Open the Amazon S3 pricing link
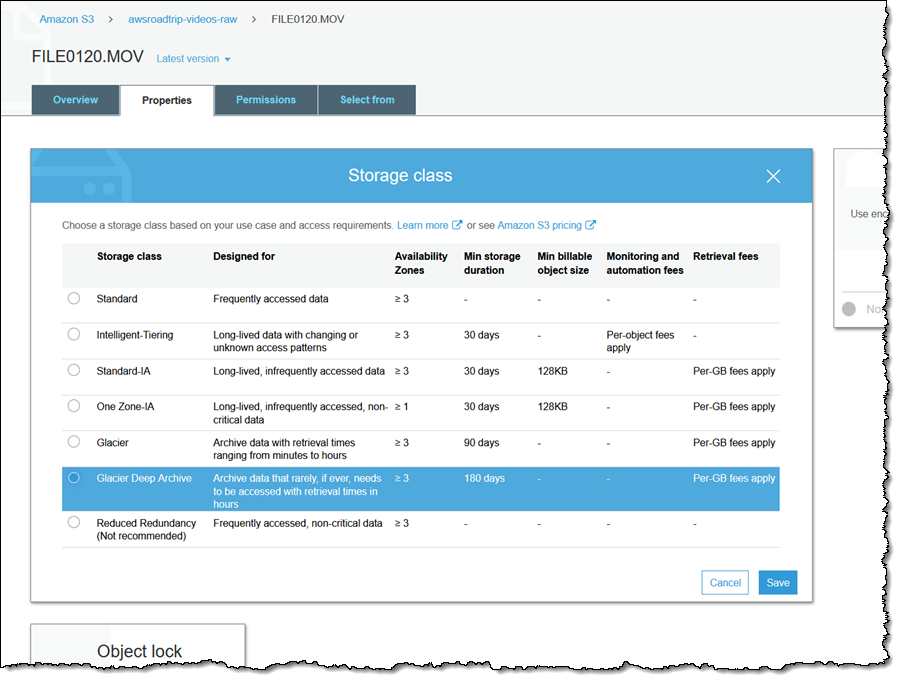The width and height of the screenshot is (900, 680). pos(540,225)
